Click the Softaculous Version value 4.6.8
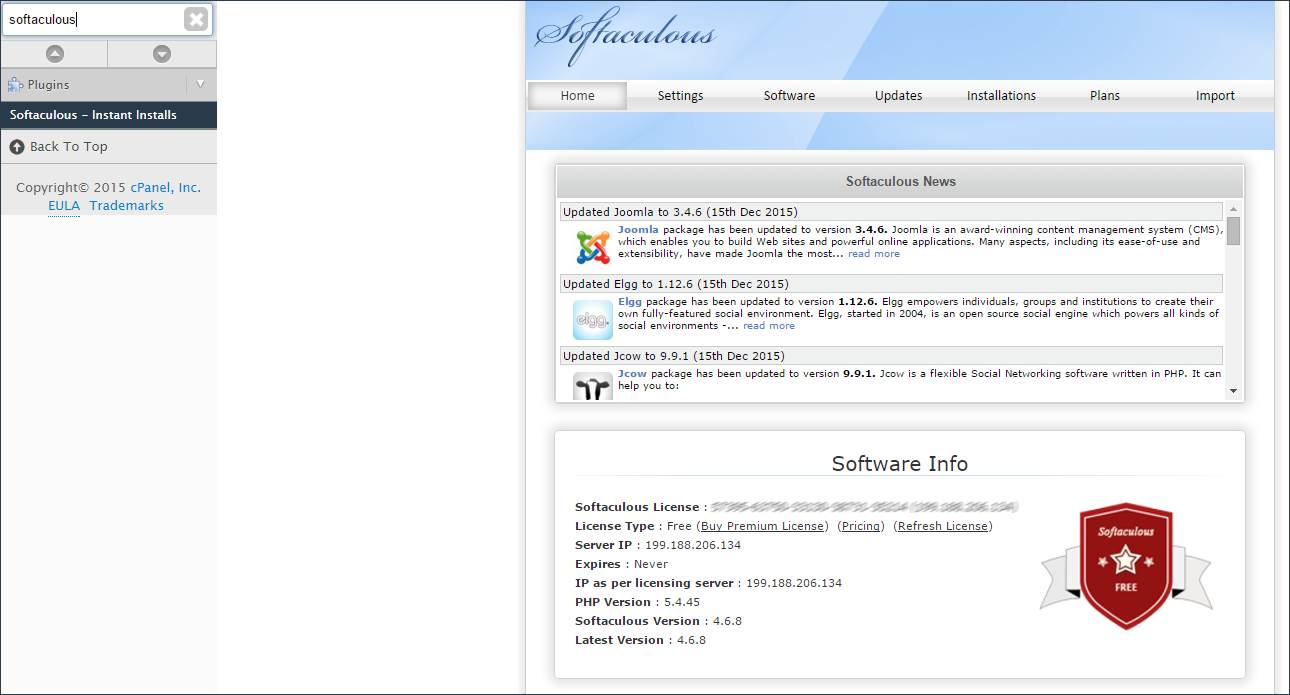The height and width of the screenshot is (695, 1290). [x=727, y=621]
